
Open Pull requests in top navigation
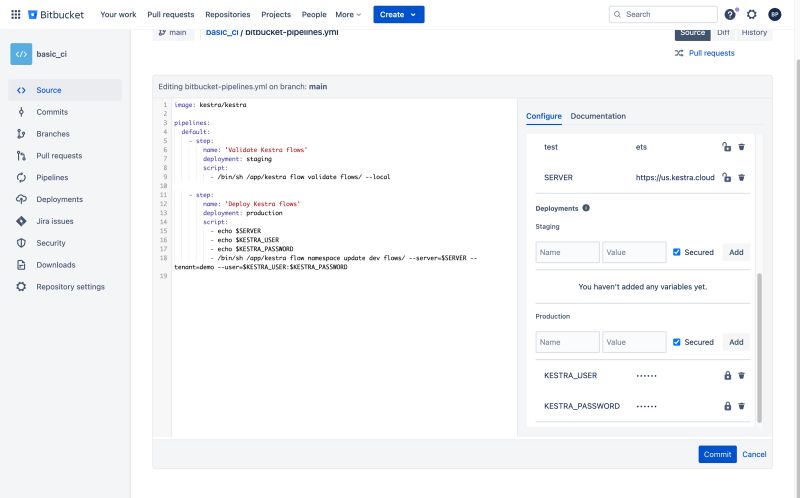coord(170,14)
